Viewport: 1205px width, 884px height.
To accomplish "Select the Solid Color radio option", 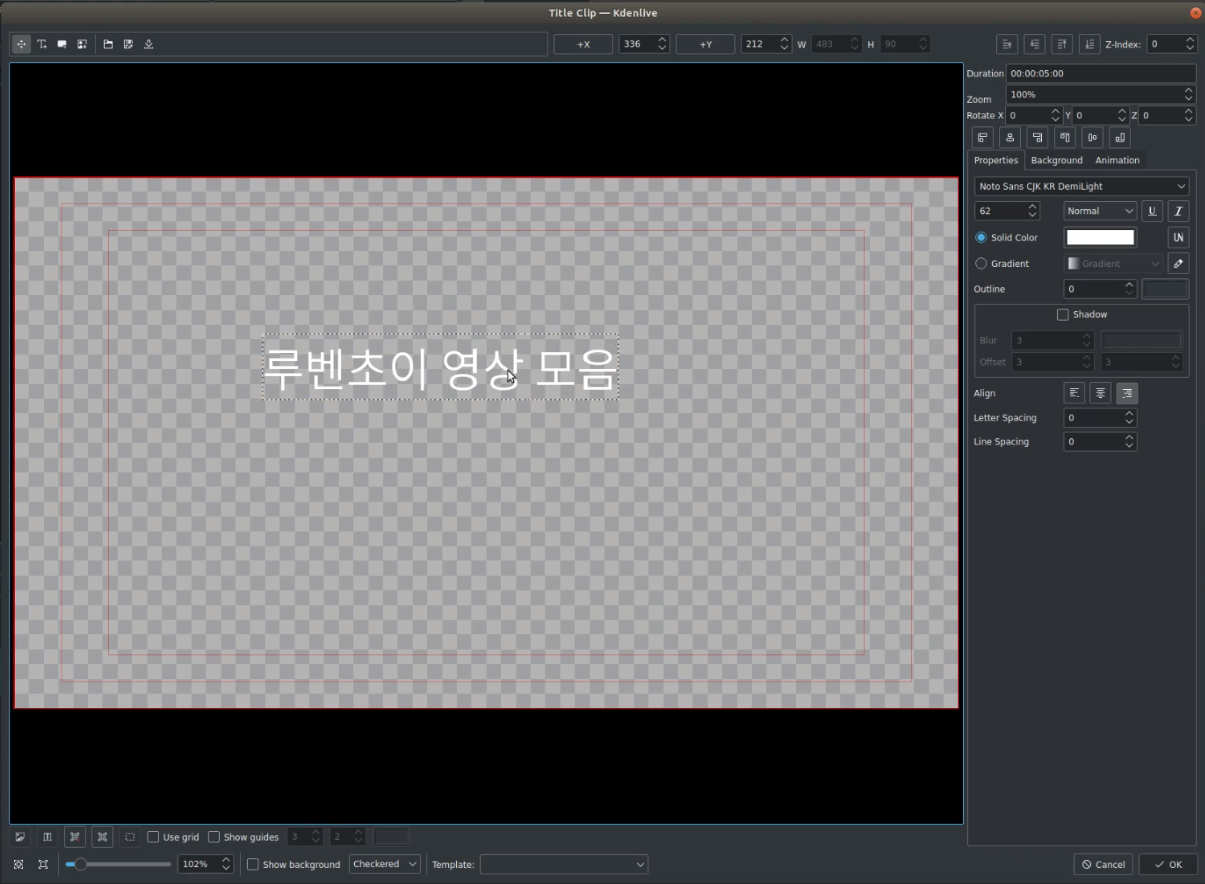I will tap(1006, 237).
